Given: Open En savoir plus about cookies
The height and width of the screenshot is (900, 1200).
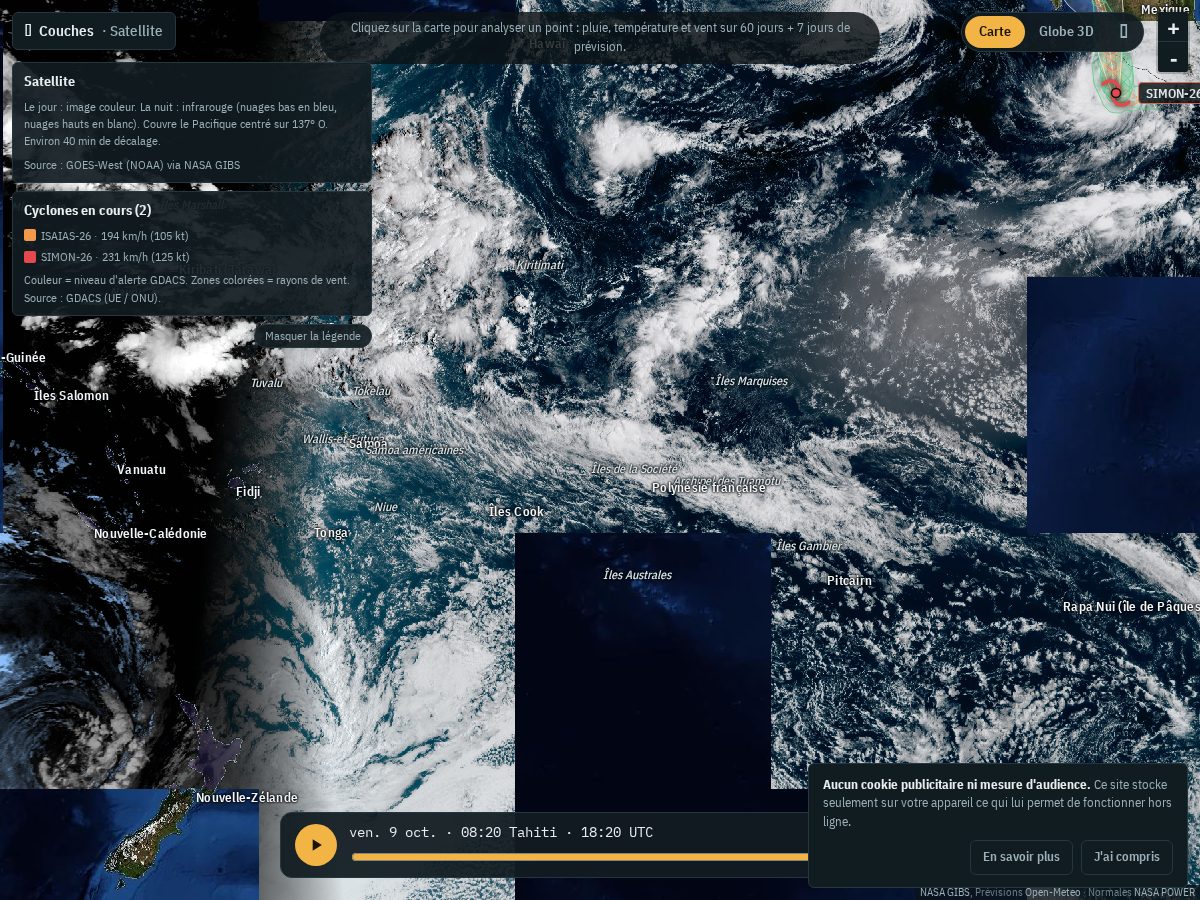Looking at the screenshot, I should tap(1021, 857).
